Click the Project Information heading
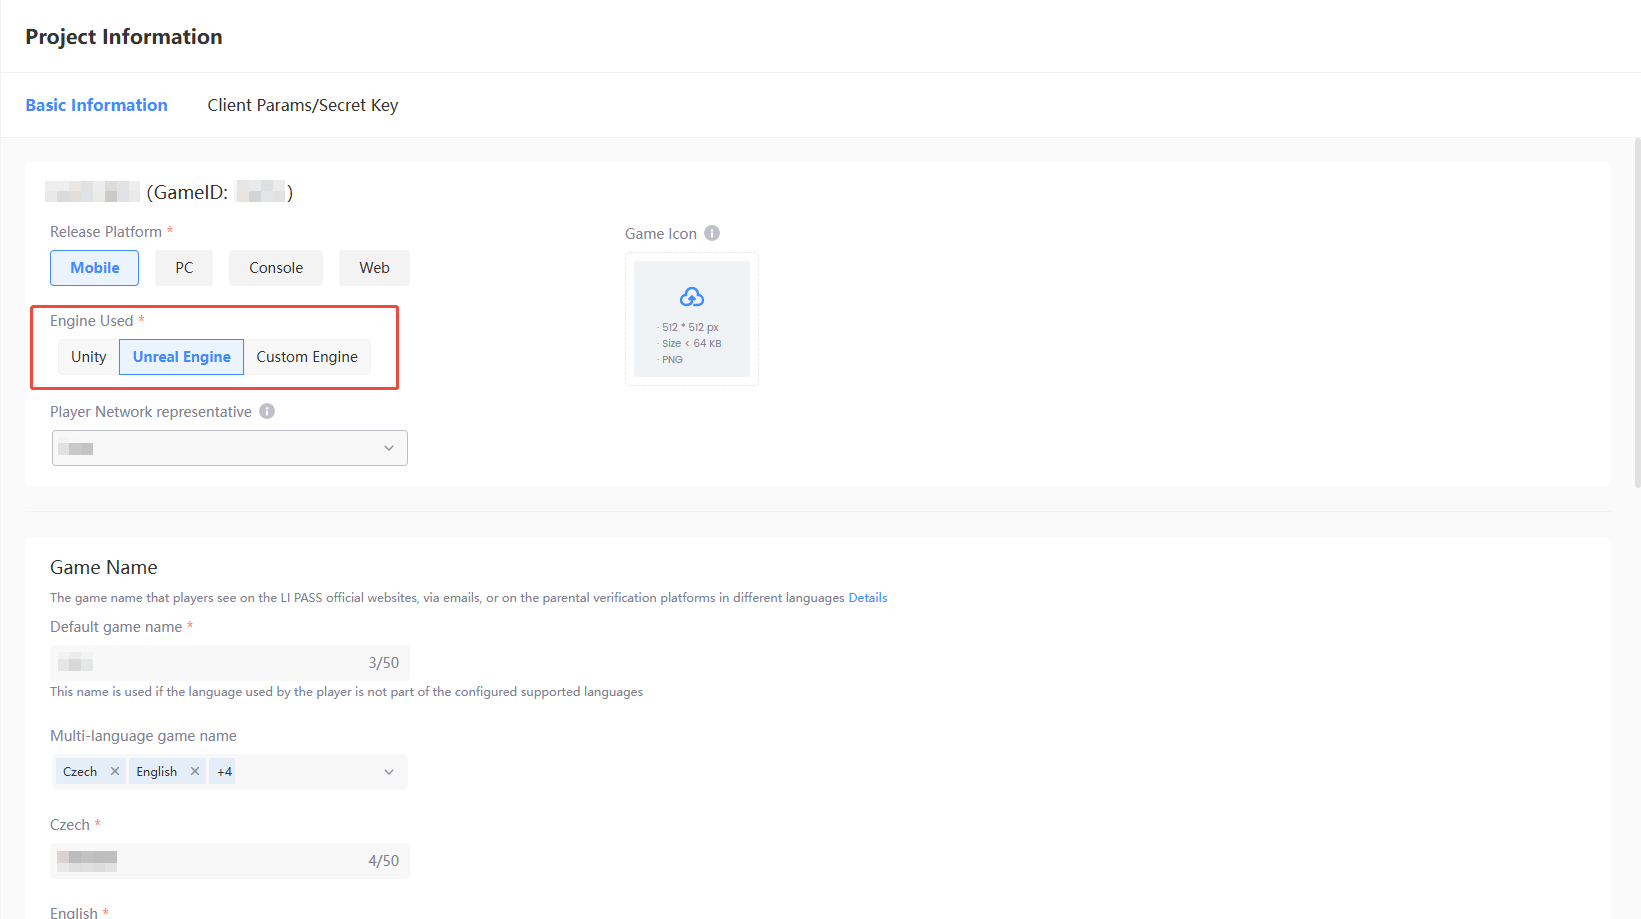 (124, 37)
